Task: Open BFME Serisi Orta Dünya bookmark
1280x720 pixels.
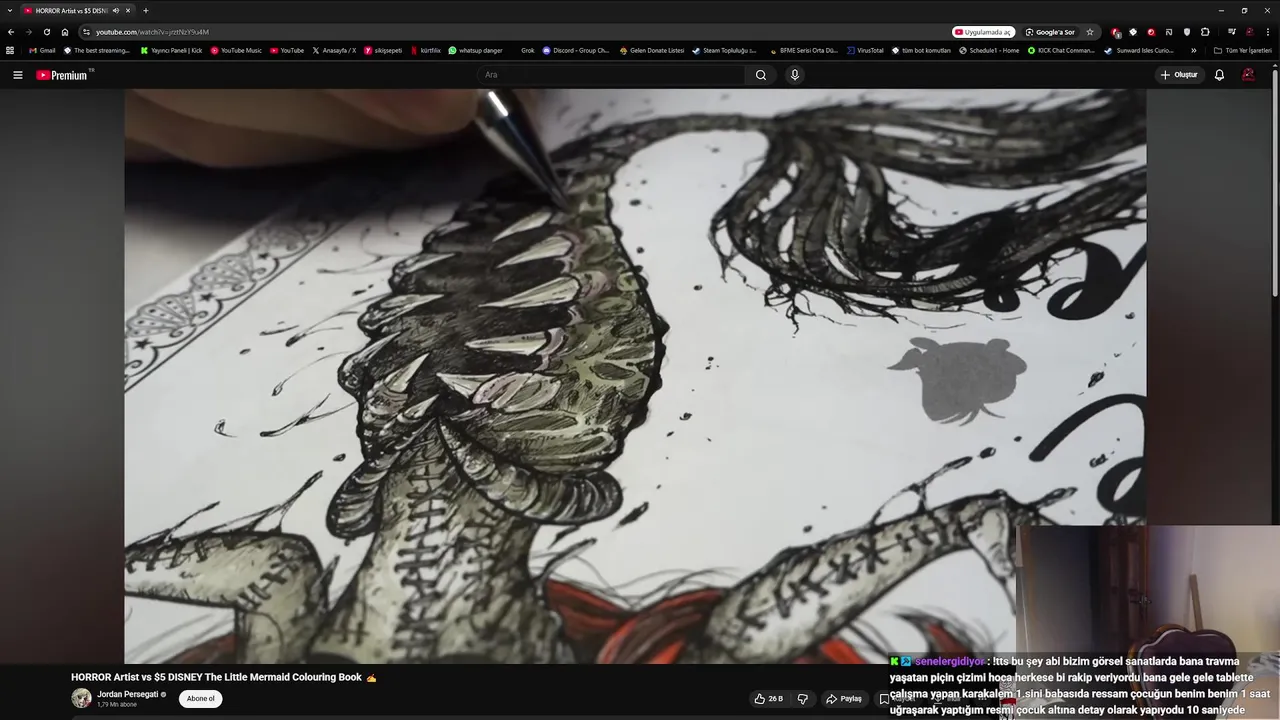Action: click(x=803, y=50)
